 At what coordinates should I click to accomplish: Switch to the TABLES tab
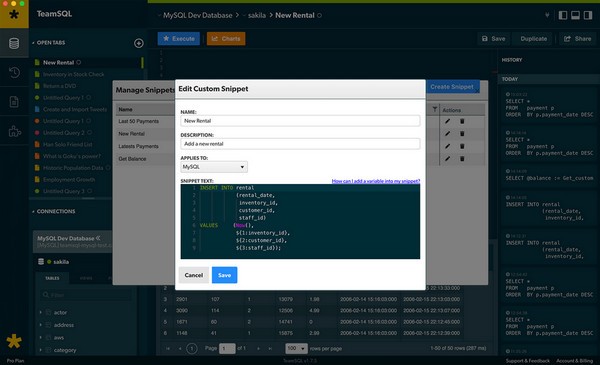[52, 278]
